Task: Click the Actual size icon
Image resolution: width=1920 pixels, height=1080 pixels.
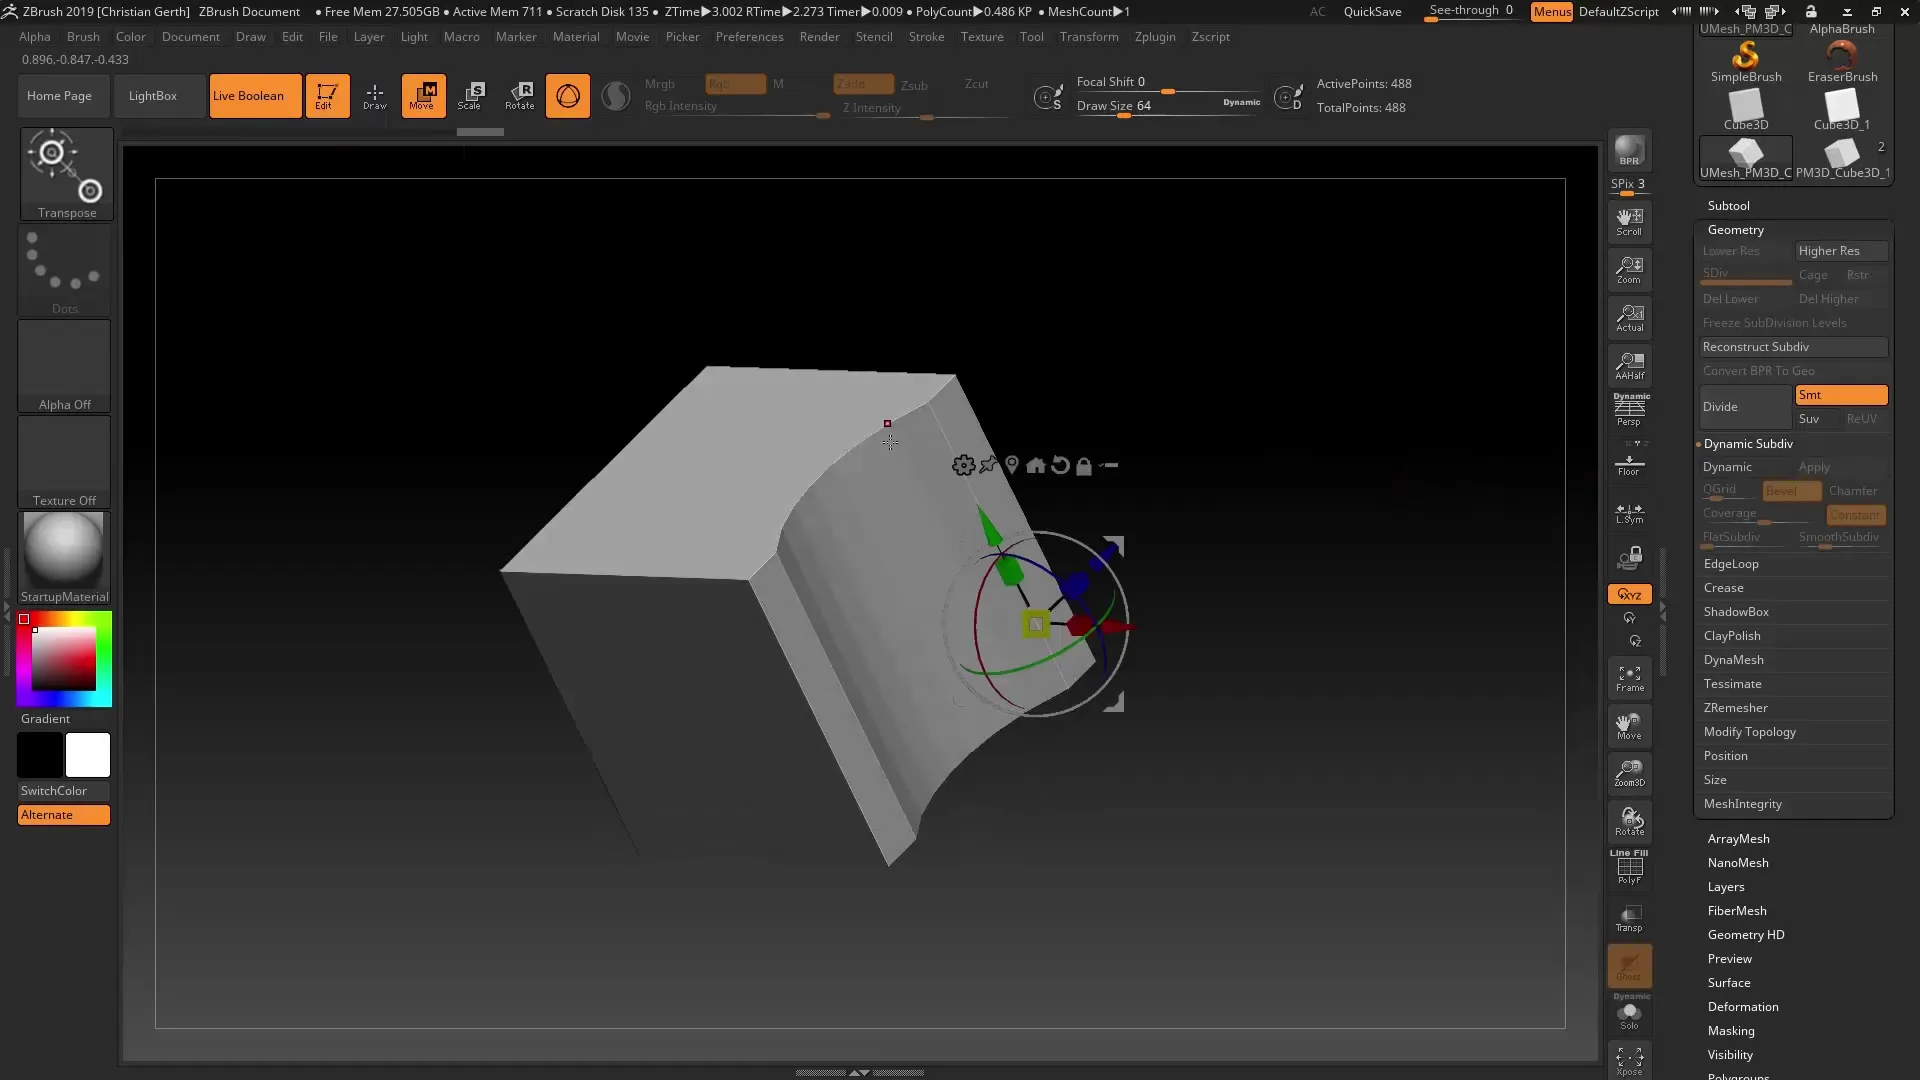Action: click(1629, 318)
